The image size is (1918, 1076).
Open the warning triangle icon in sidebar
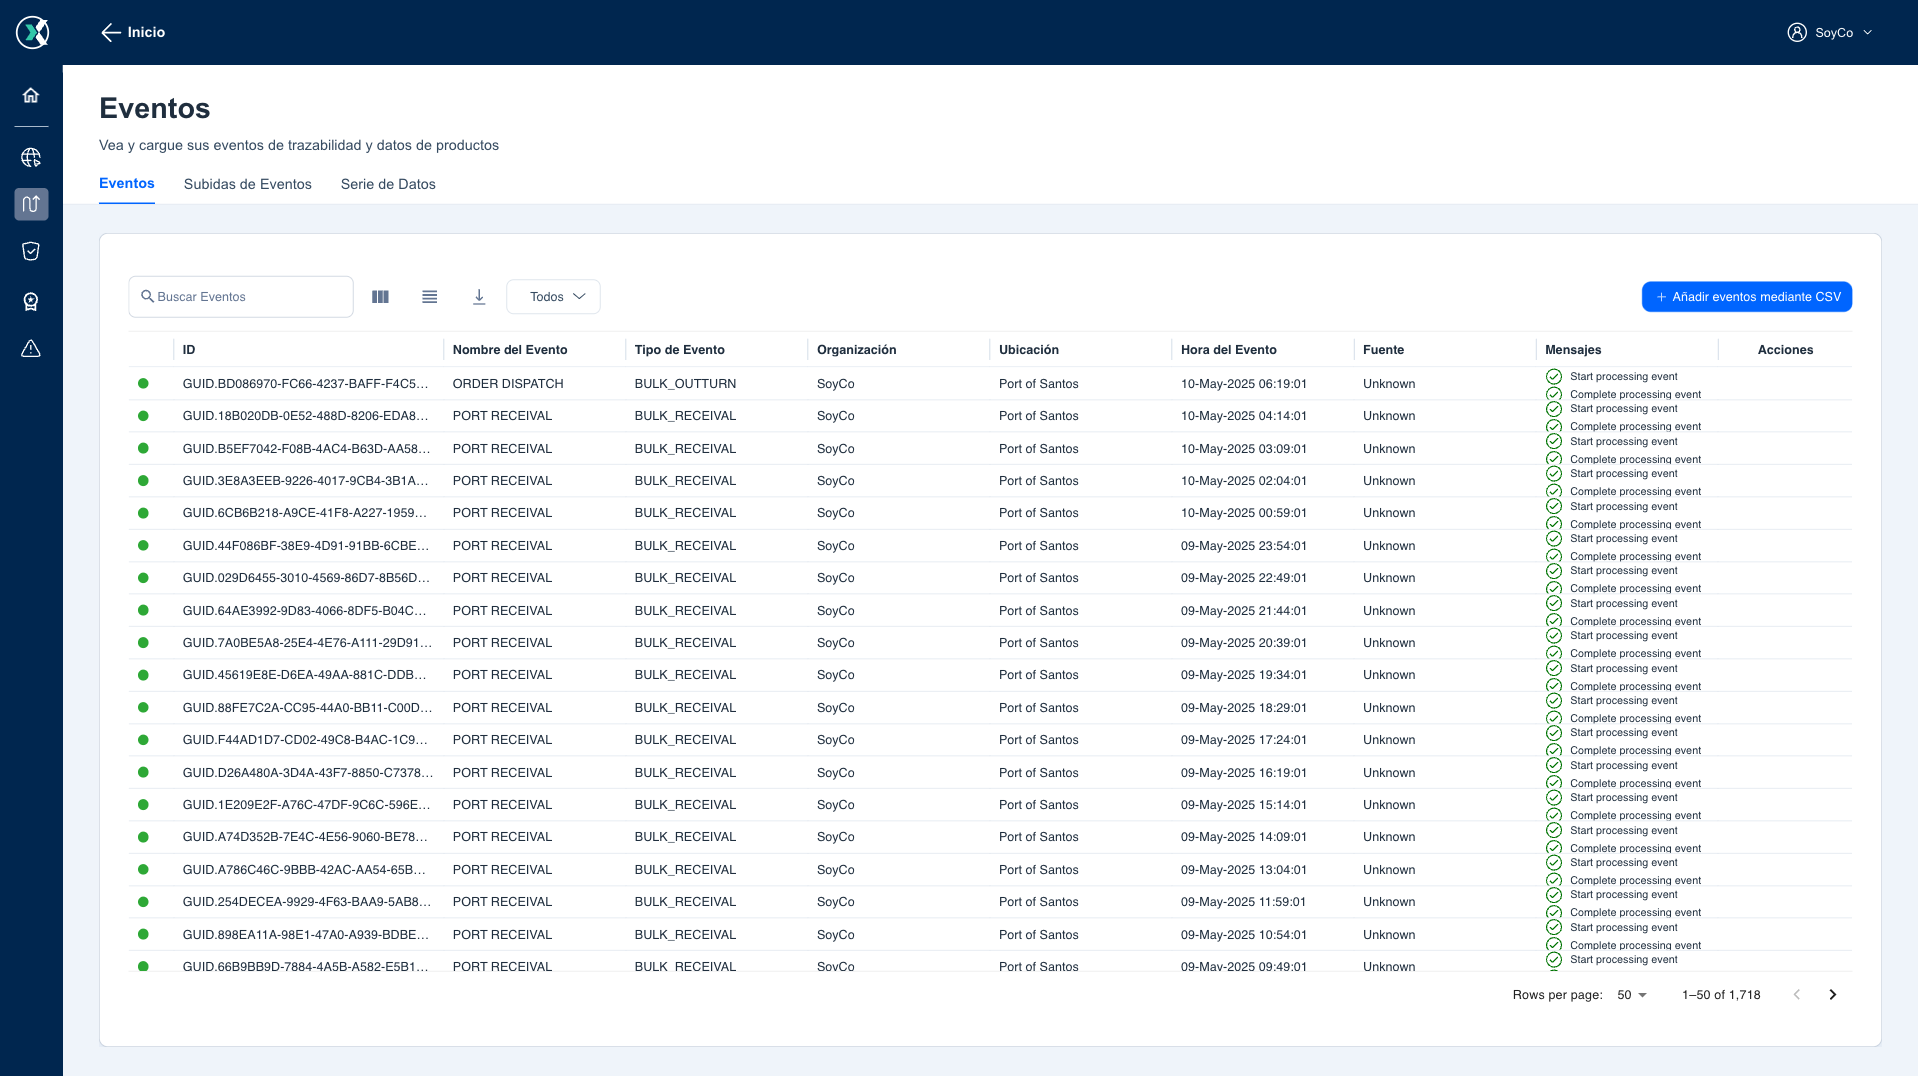31,348
